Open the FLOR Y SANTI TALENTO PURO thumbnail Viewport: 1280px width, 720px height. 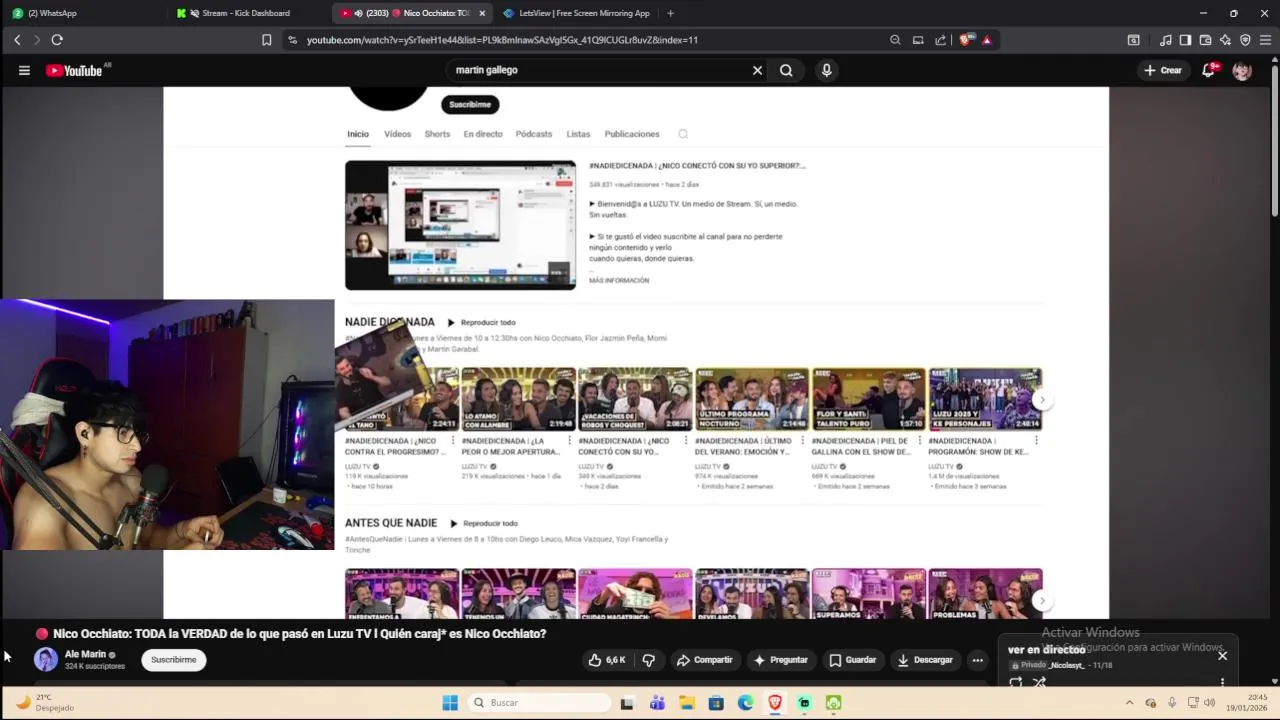coord(869,399)
